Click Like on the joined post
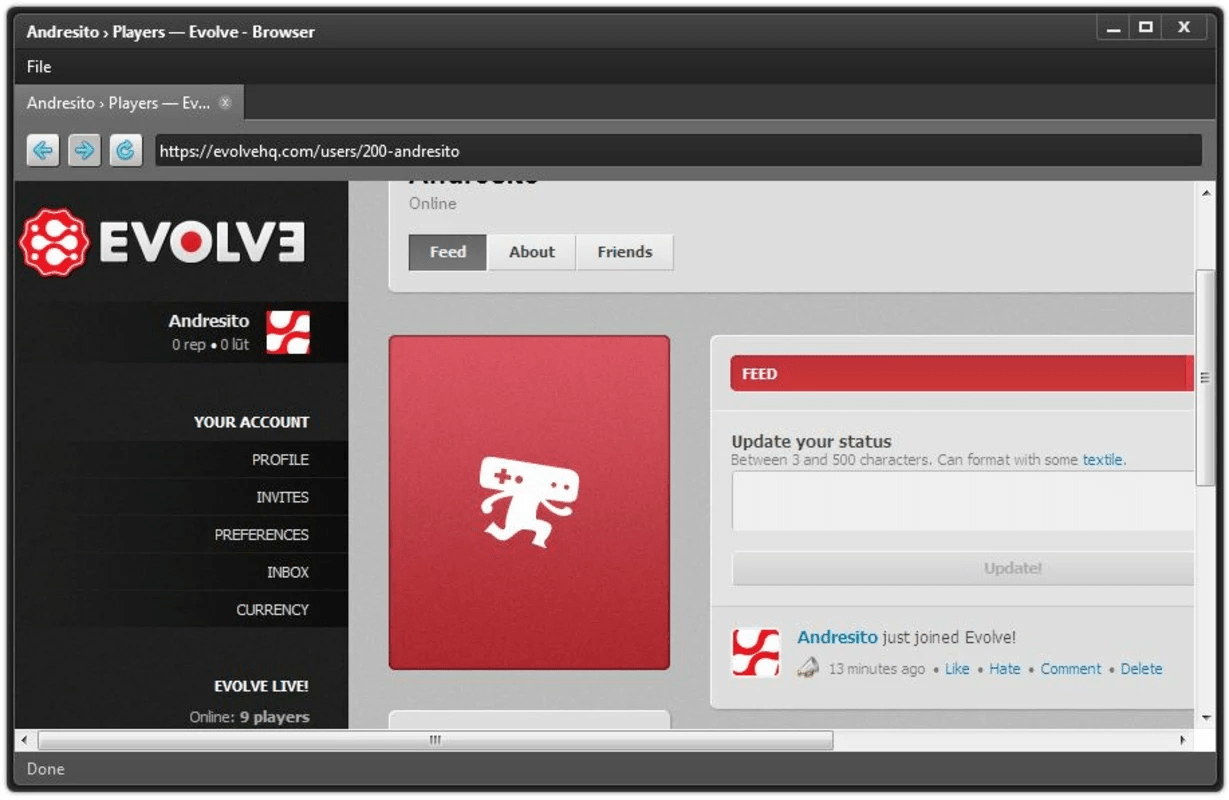 click(957, 669)
